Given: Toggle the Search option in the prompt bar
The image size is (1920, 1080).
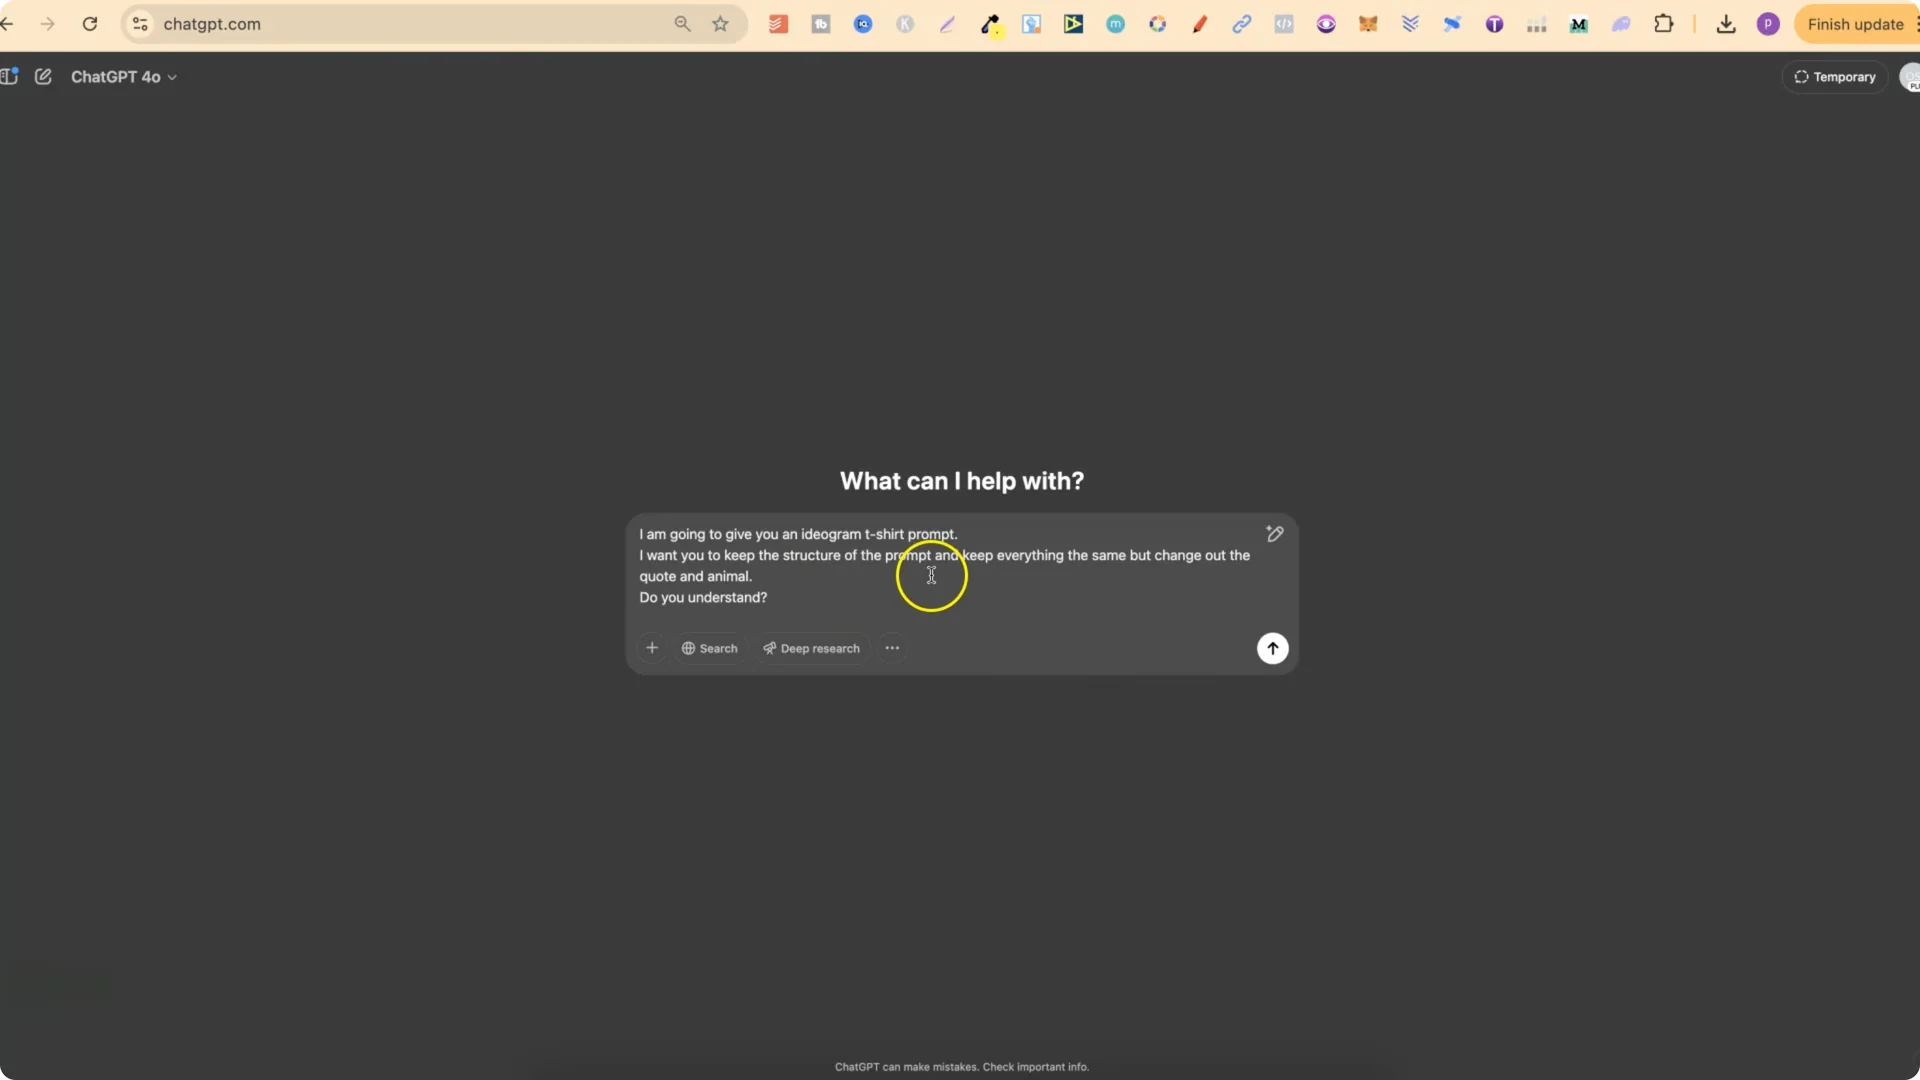Looking at the screenshot, I should click(x=709, y=648).
